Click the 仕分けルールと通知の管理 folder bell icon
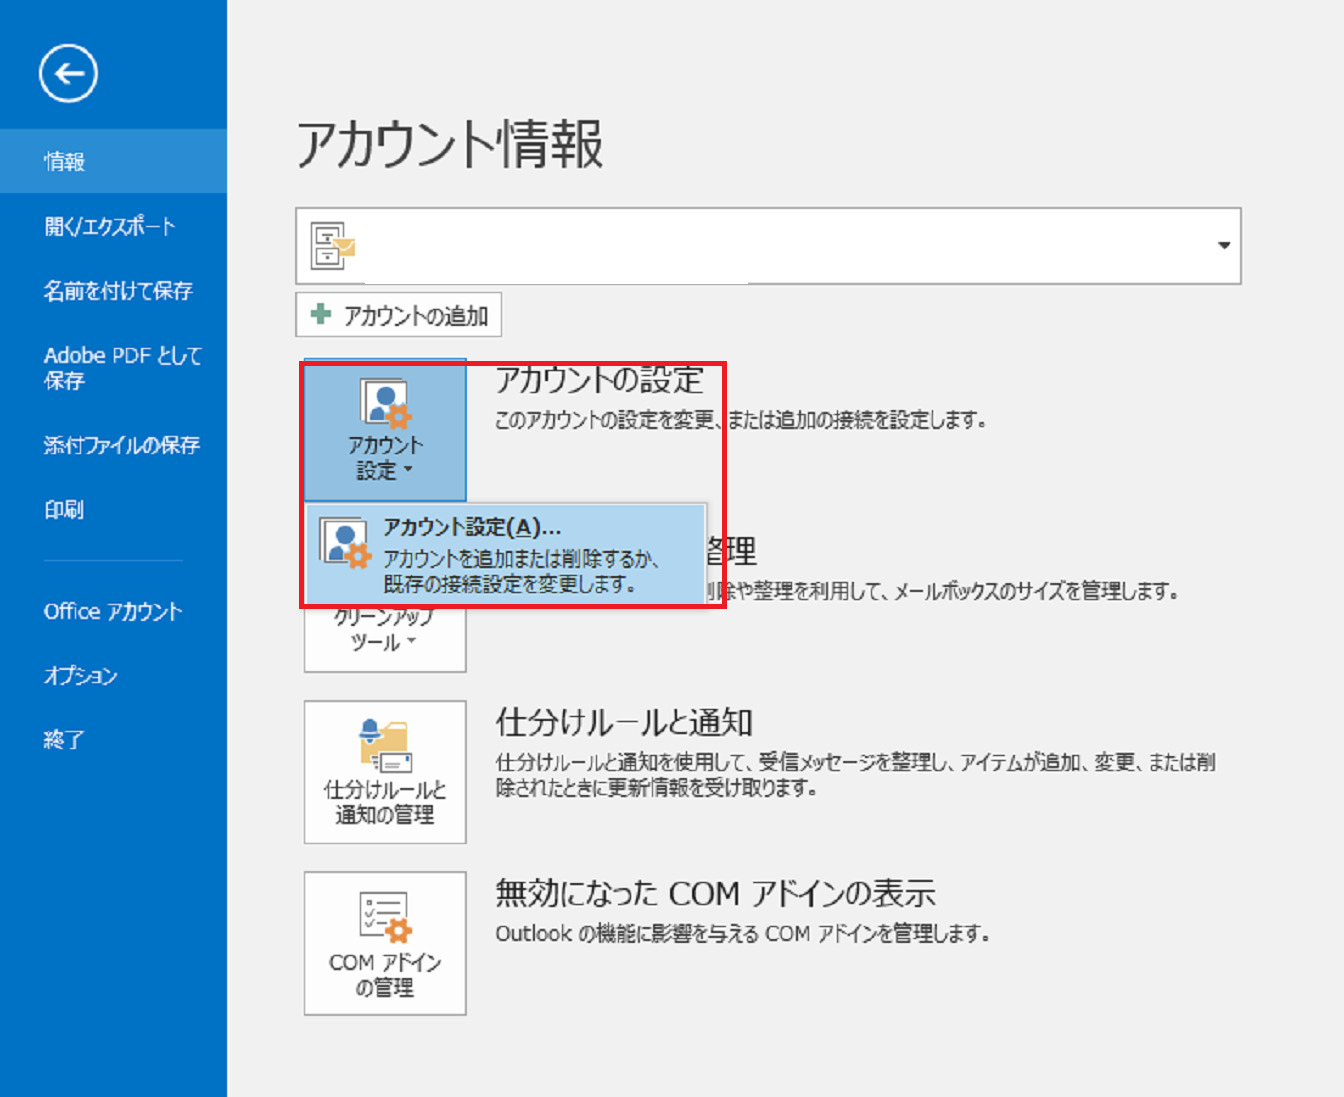 coord(384,746)
